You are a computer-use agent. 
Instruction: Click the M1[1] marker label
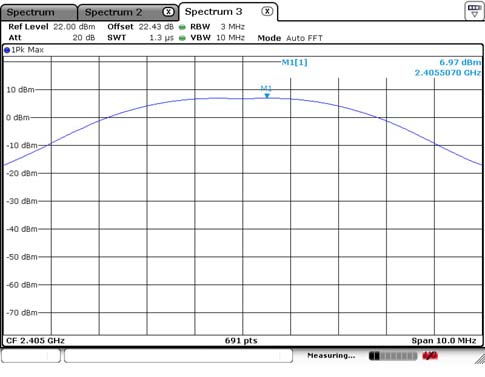(x=295, y=62)
